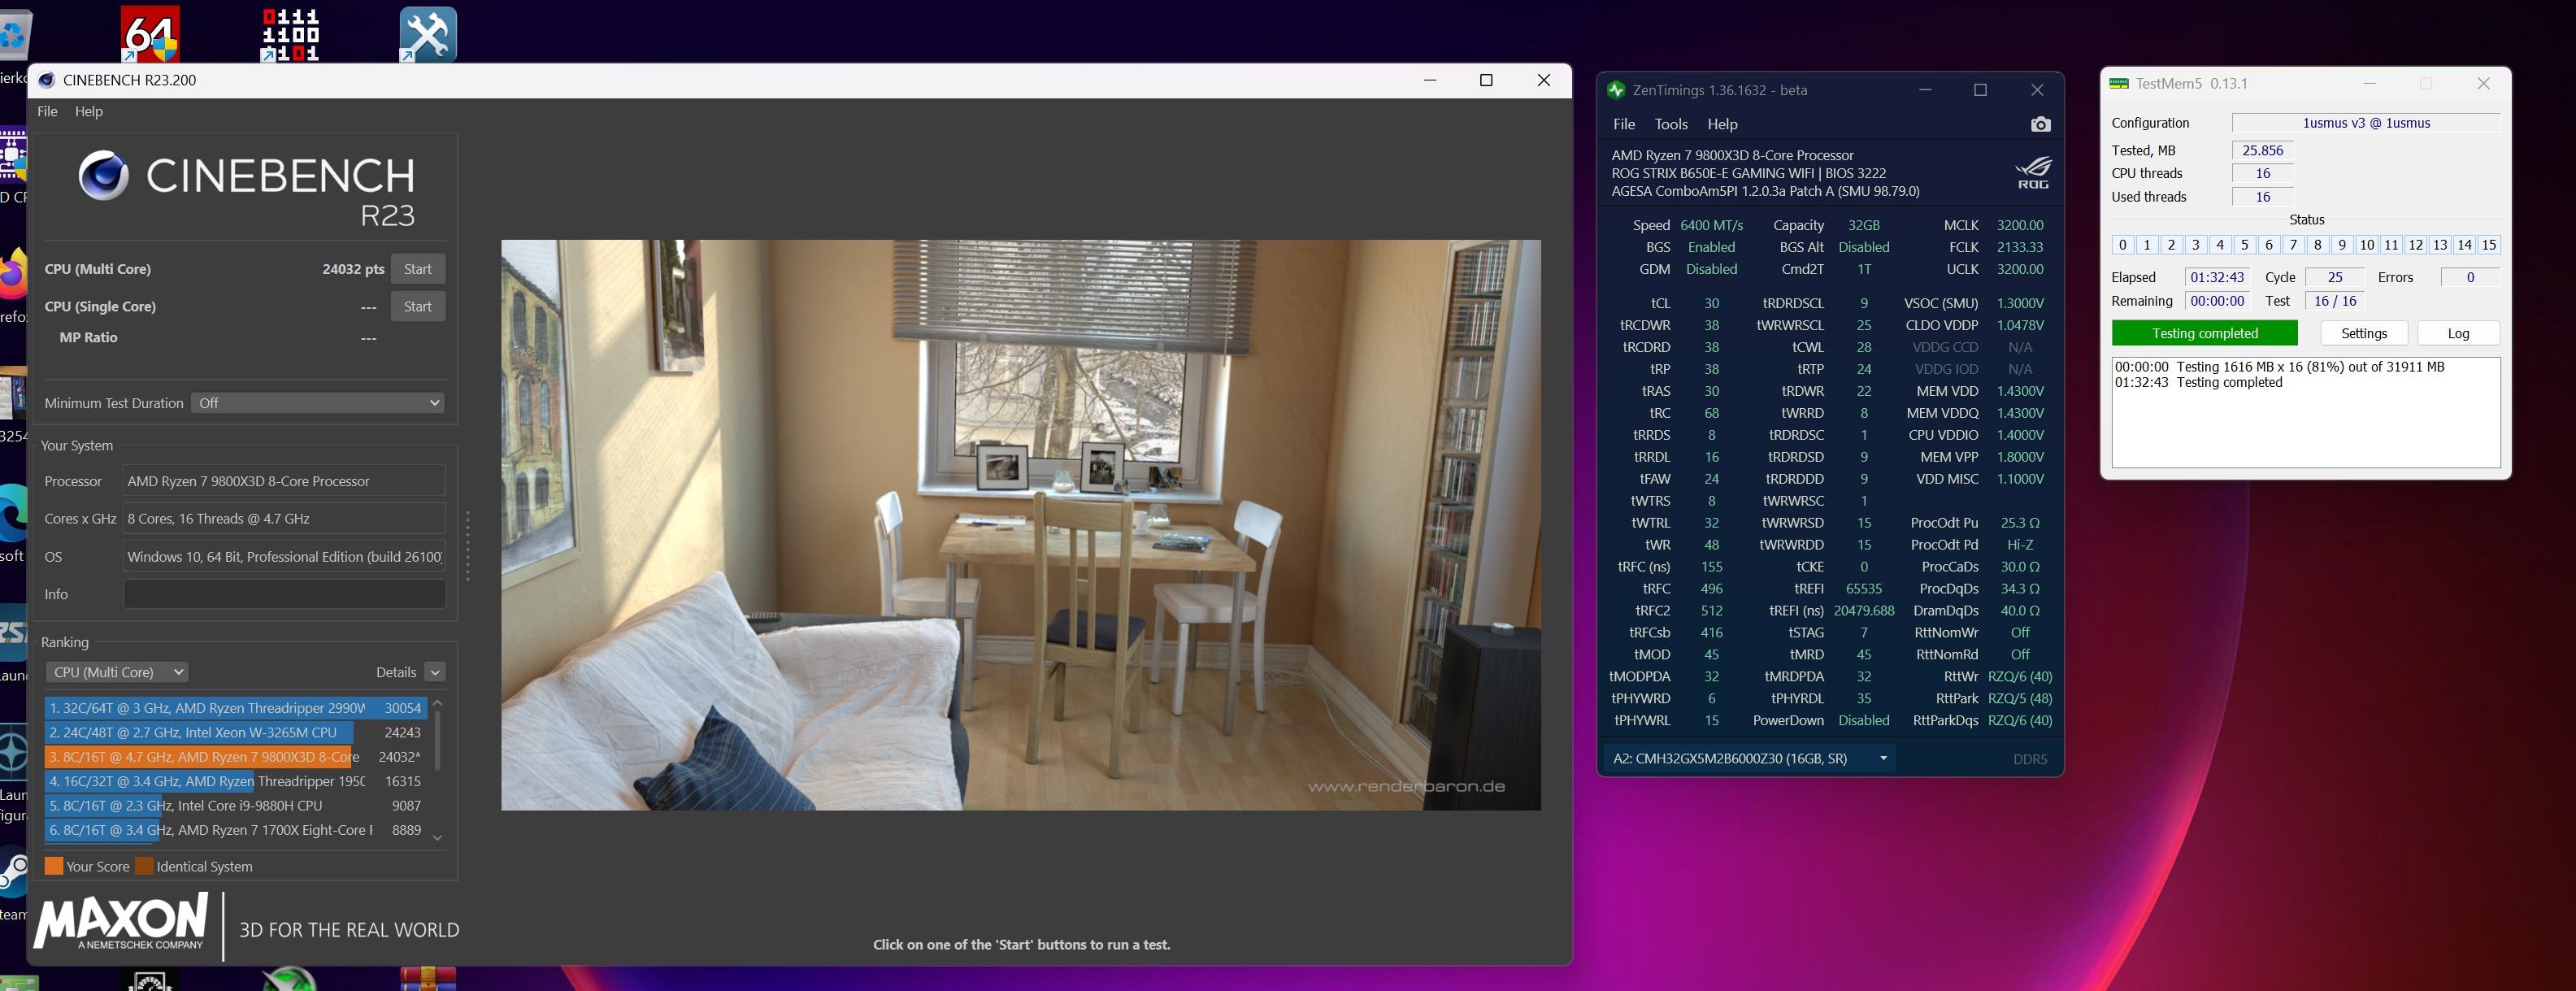Click the Cinebench sphere logo icon
Screen dimensions: 2576x991
click(104, 176)
